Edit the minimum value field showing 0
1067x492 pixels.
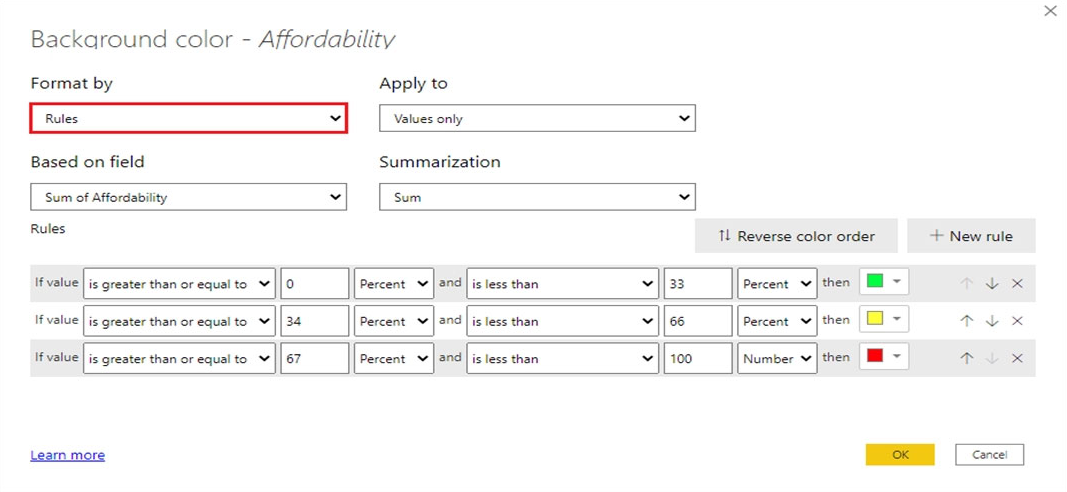click(315, 284)
